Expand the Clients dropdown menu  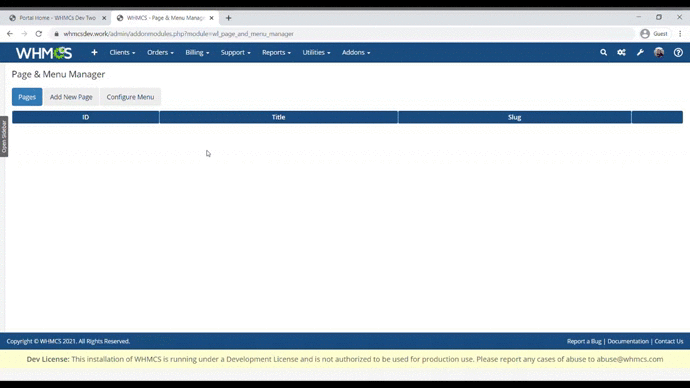[x=122, y=52]
